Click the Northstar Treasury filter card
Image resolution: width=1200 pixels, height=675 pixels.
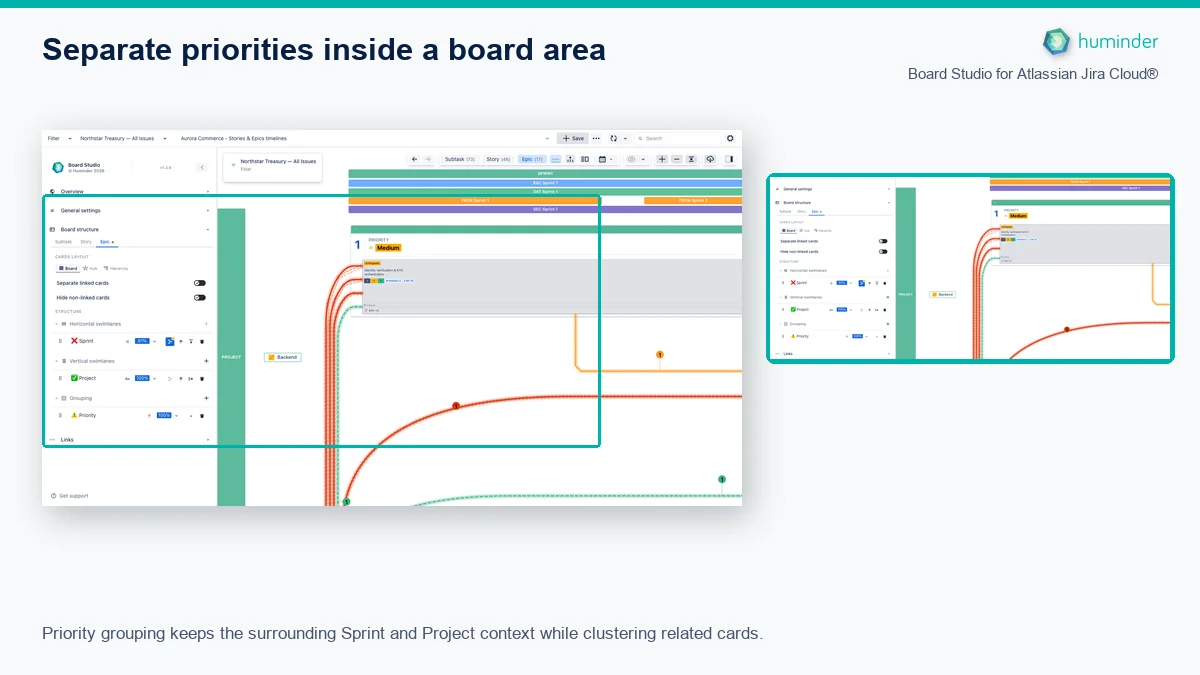[272, 167]
